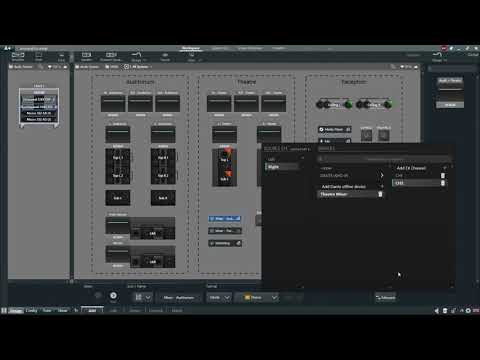Screen dimensions: 480x360
Task: Click the plus icon next to Add Dante offline device
Action: pos(382,187)
